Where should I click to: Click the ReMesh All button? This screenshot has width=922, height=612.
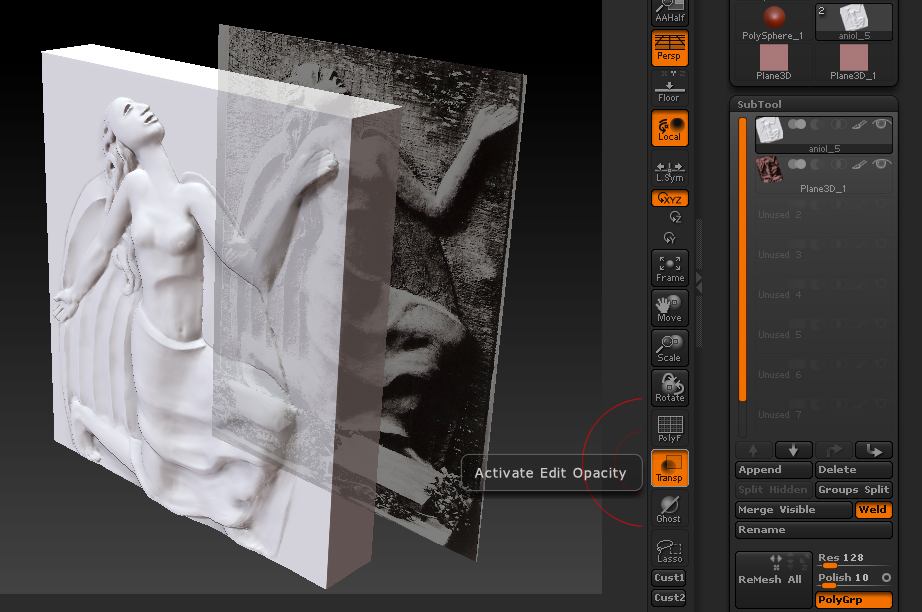click(773, 580)
